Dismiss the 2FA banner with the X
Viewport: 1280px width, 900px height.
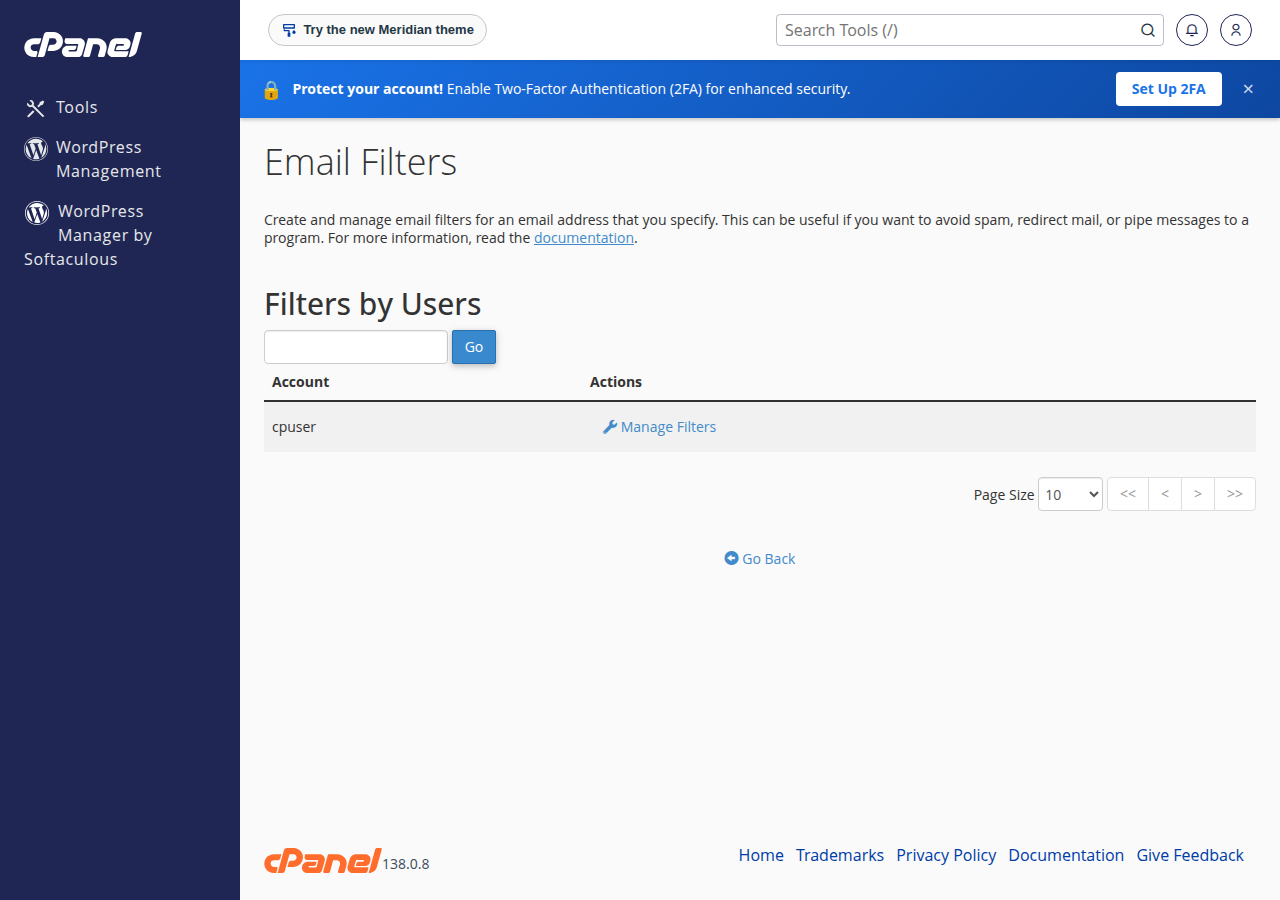(1248, 89)
